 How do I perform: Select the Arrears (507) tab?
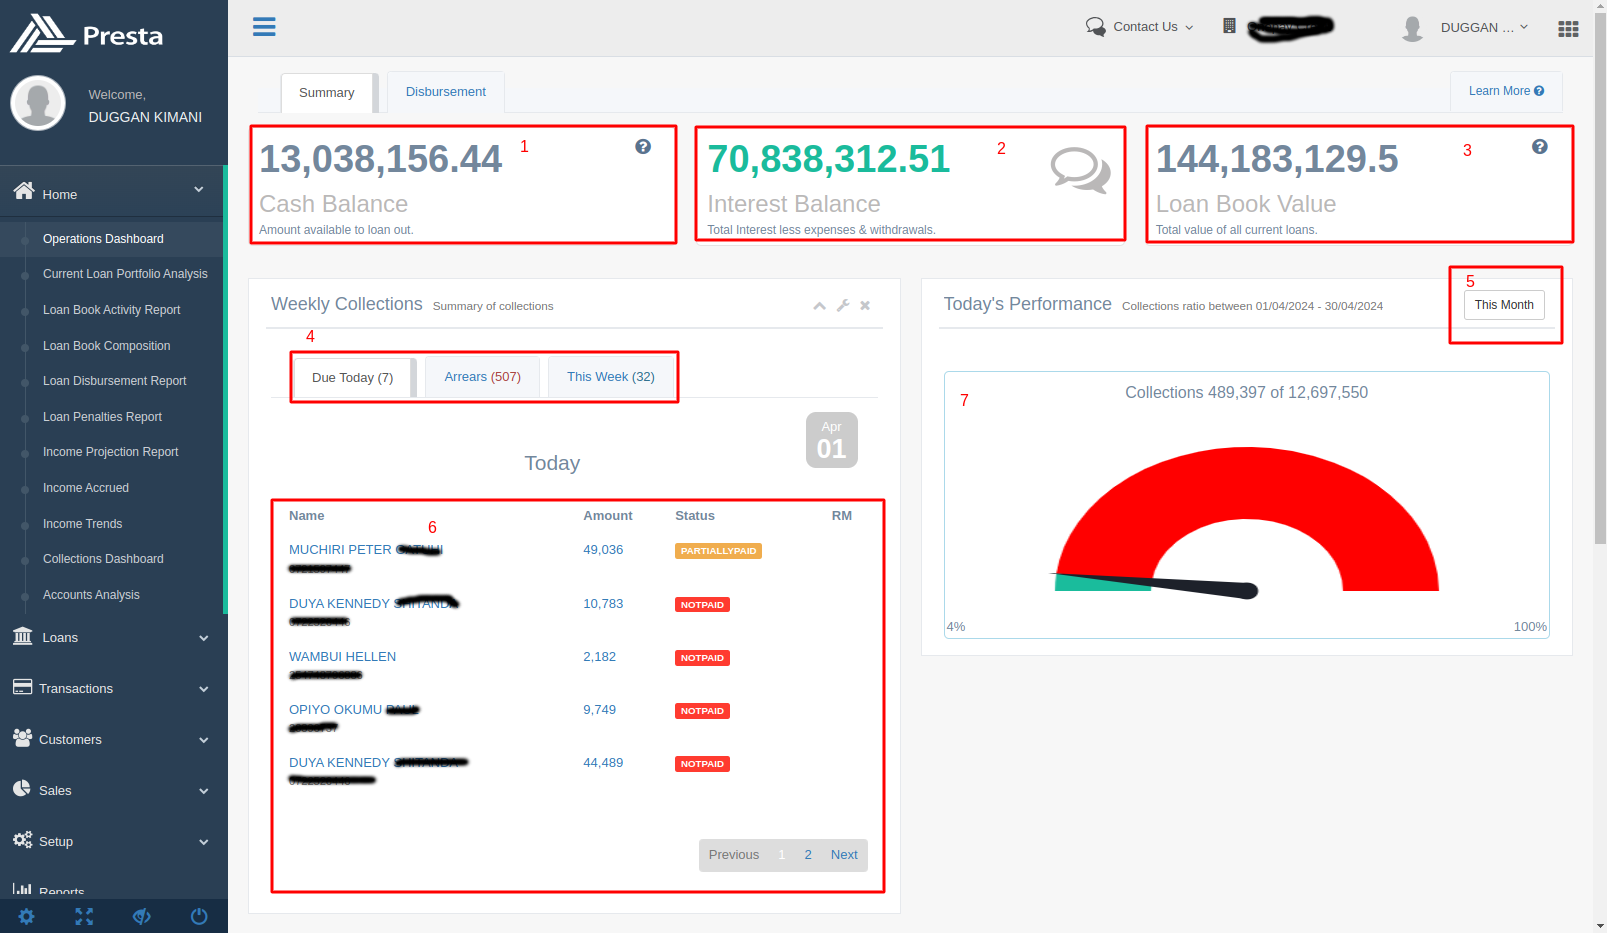[482, 377]
